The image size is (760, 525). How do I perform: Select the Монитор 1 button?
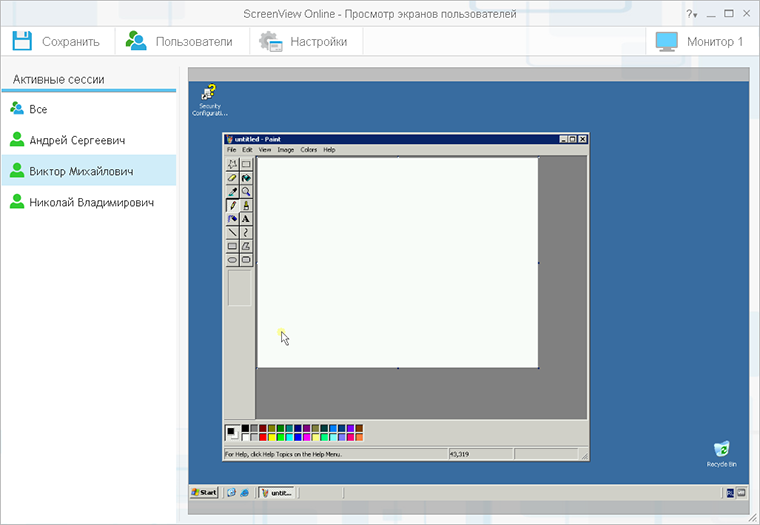coord(699,42)
